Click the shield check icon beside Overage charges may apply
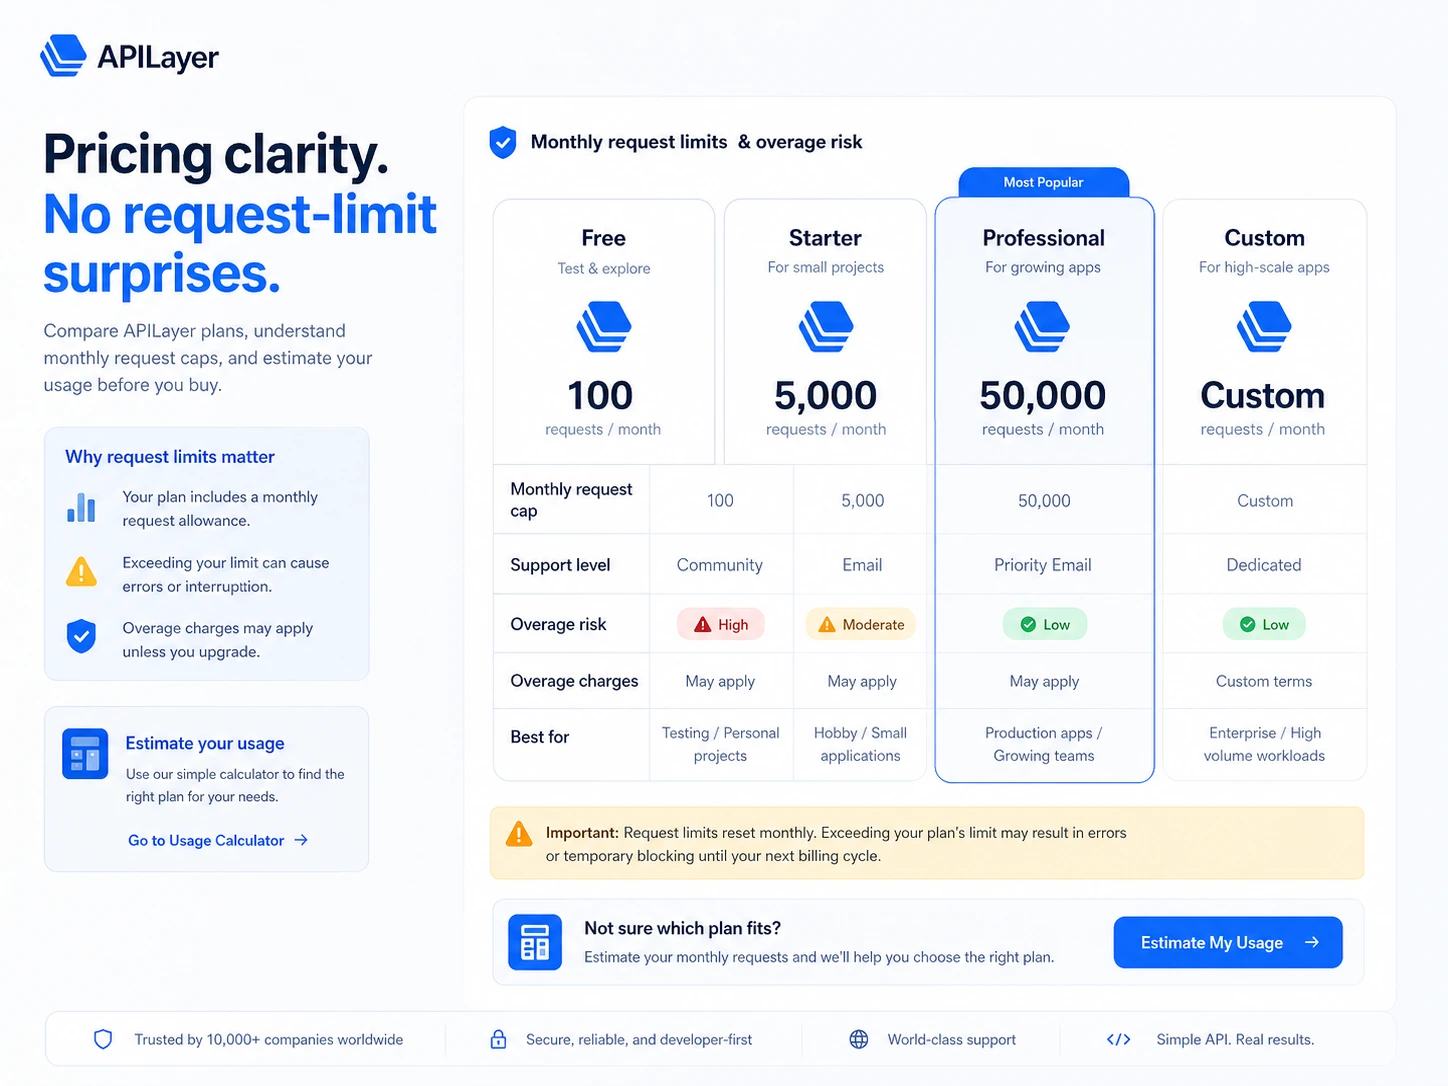 click(81, 636)
